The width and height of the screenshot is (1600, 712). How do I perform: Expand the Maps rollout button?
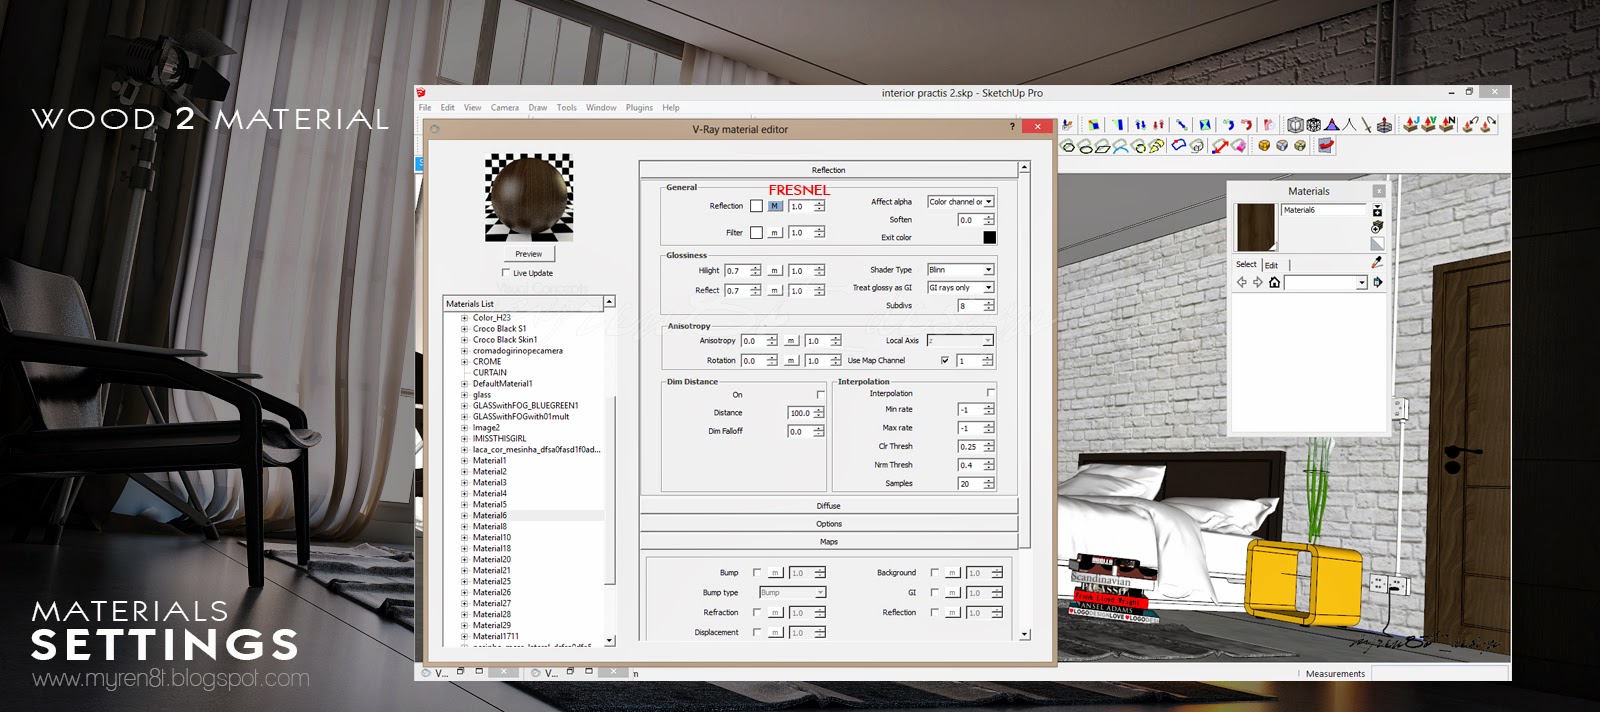(828, 542)
